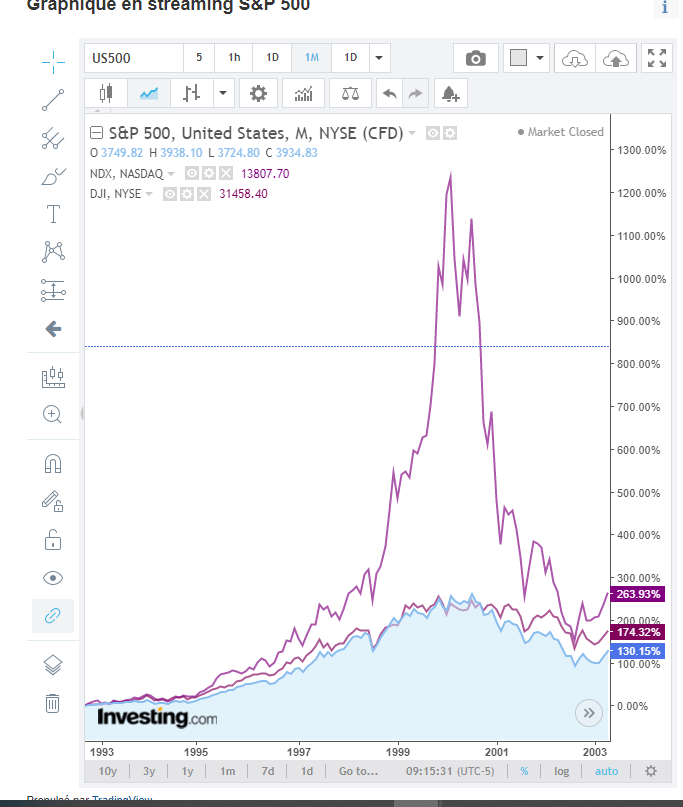This screenshot has height=807, width=683.
Task: Set range to 3y
Action: [x=149, y=771]
